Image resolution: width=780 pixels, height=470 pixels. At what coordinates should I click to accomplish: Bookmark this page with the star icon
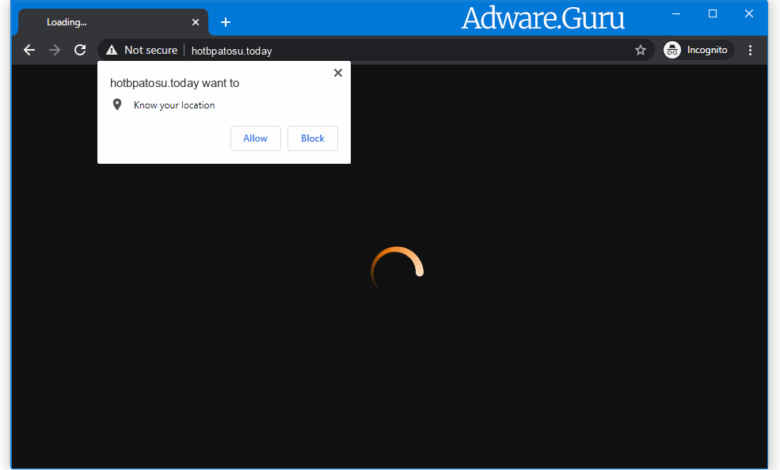[640, 50]
